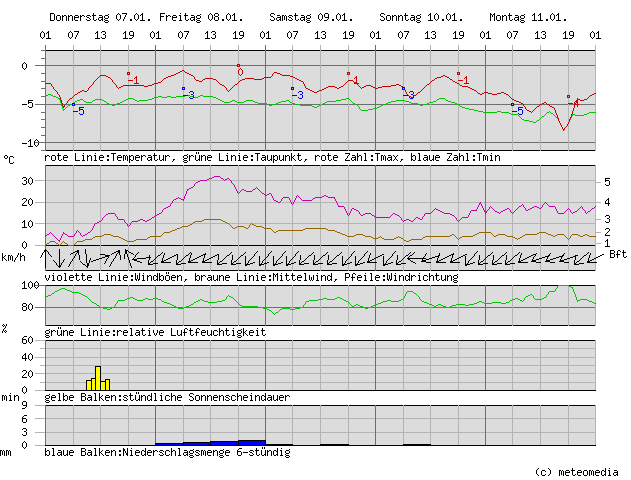Click the Montag 11.01. day header
The height and width of the screenshot is (480, 631).
click(x=528, y=18)
